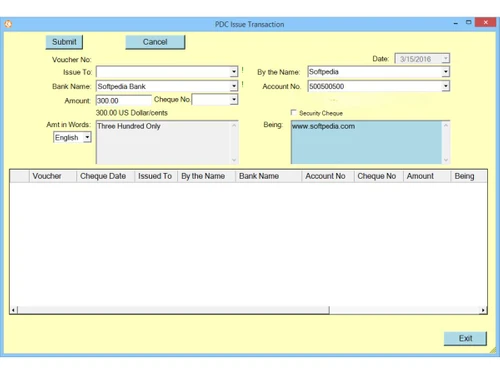Click the Submit button
The image size is (500, 375).
pos(64,42)
